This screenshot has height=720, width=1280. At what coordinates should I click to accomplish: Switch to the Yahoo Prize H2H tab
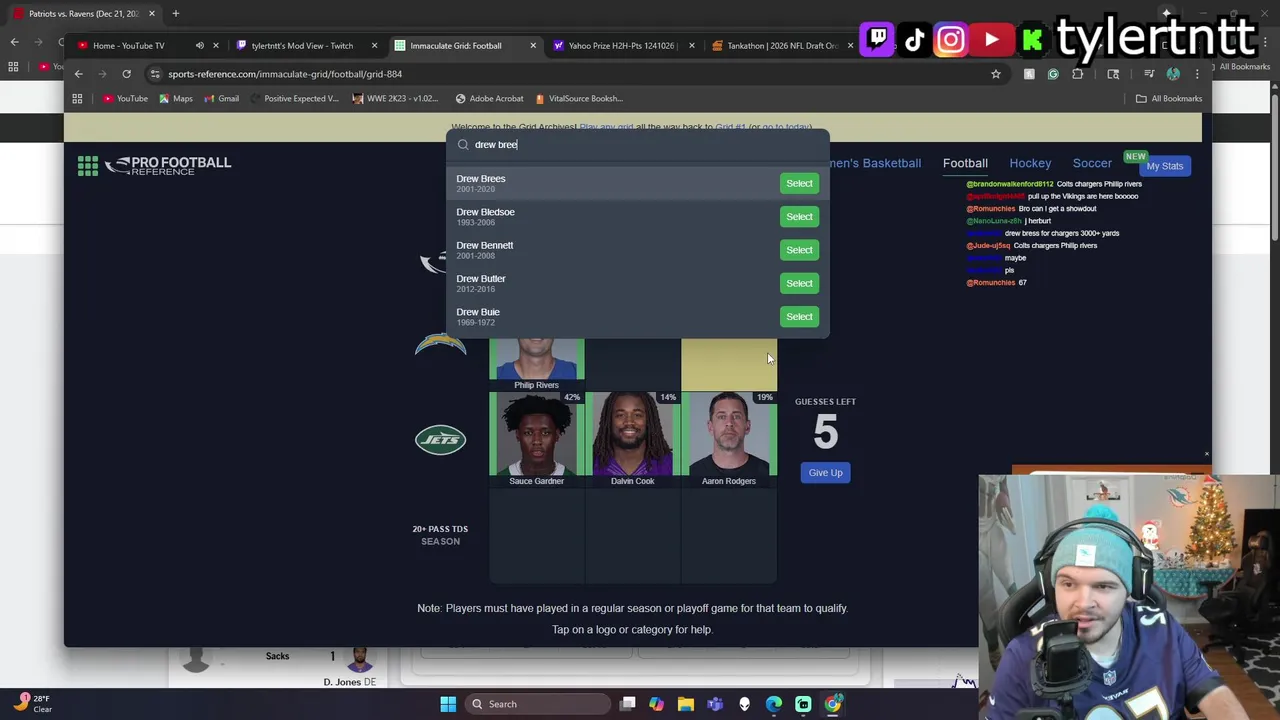pos(620,45)
